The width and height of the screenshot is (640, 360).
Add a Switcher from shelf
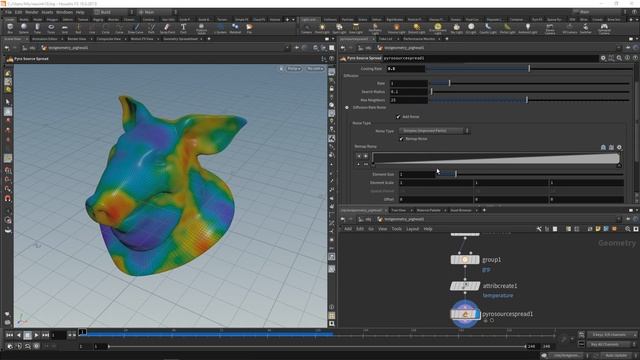click(x=586, y=29)
